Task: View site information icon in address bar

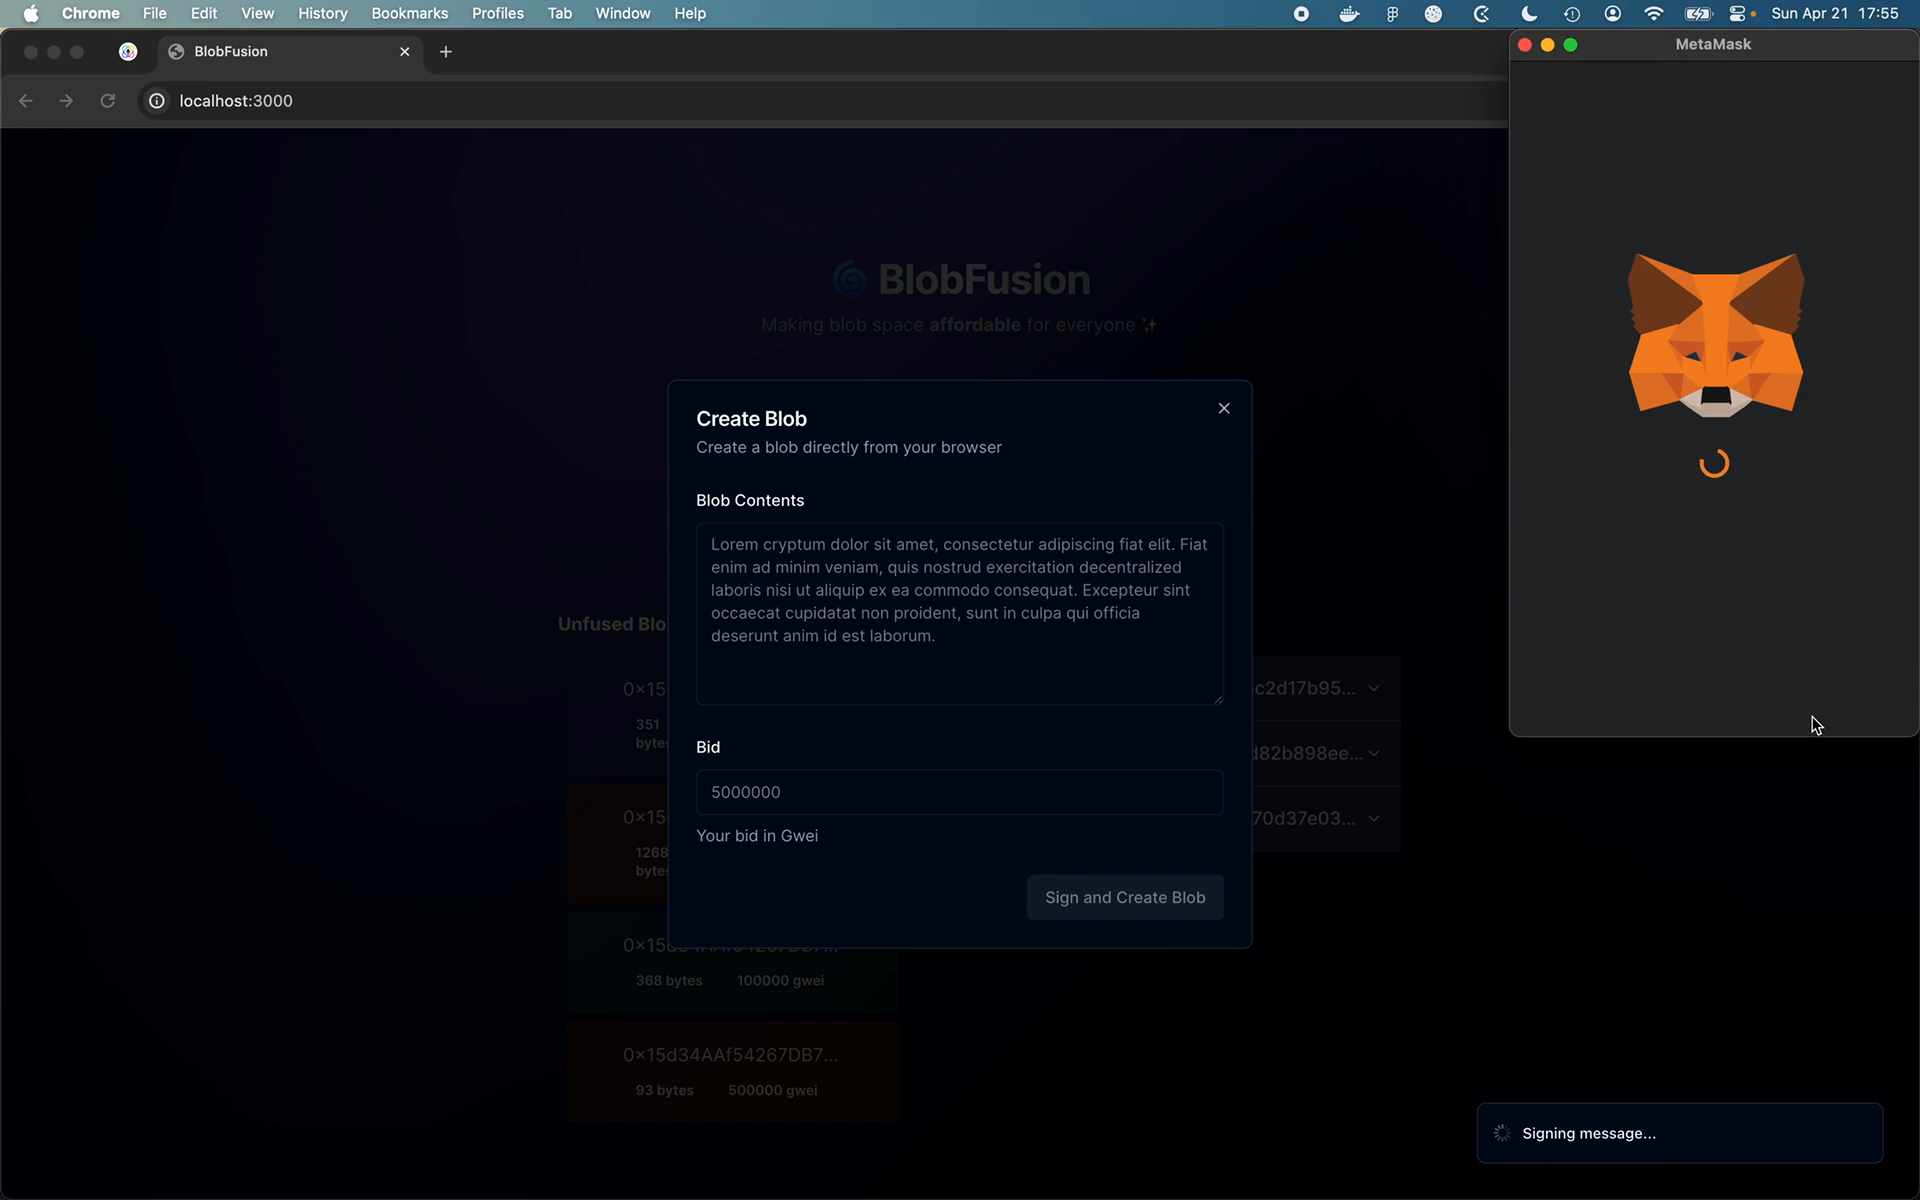Action: pyautogui.click(x=157, y=101)
